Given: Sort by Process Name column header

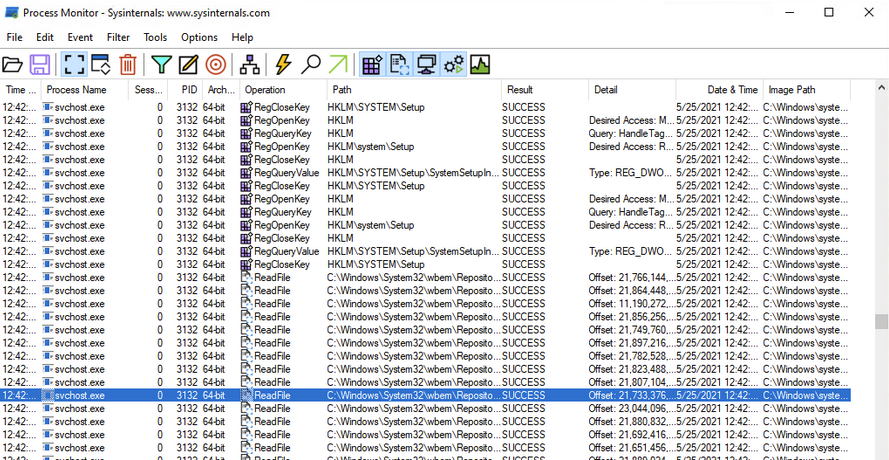Looking at the screenshot, I should point(84,90).
